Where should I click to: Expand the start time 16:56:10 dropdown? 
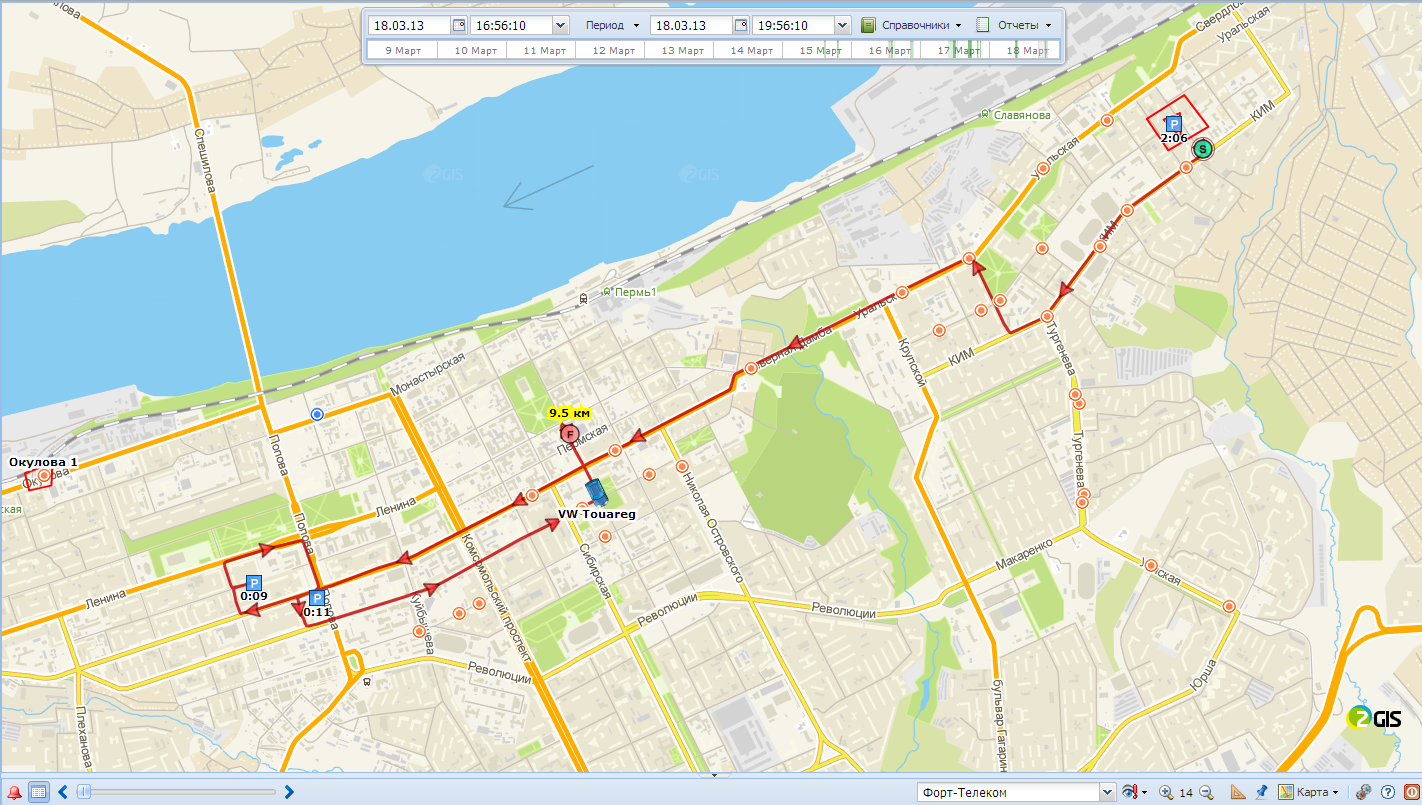pyautogui.click(x=559, y=25)
